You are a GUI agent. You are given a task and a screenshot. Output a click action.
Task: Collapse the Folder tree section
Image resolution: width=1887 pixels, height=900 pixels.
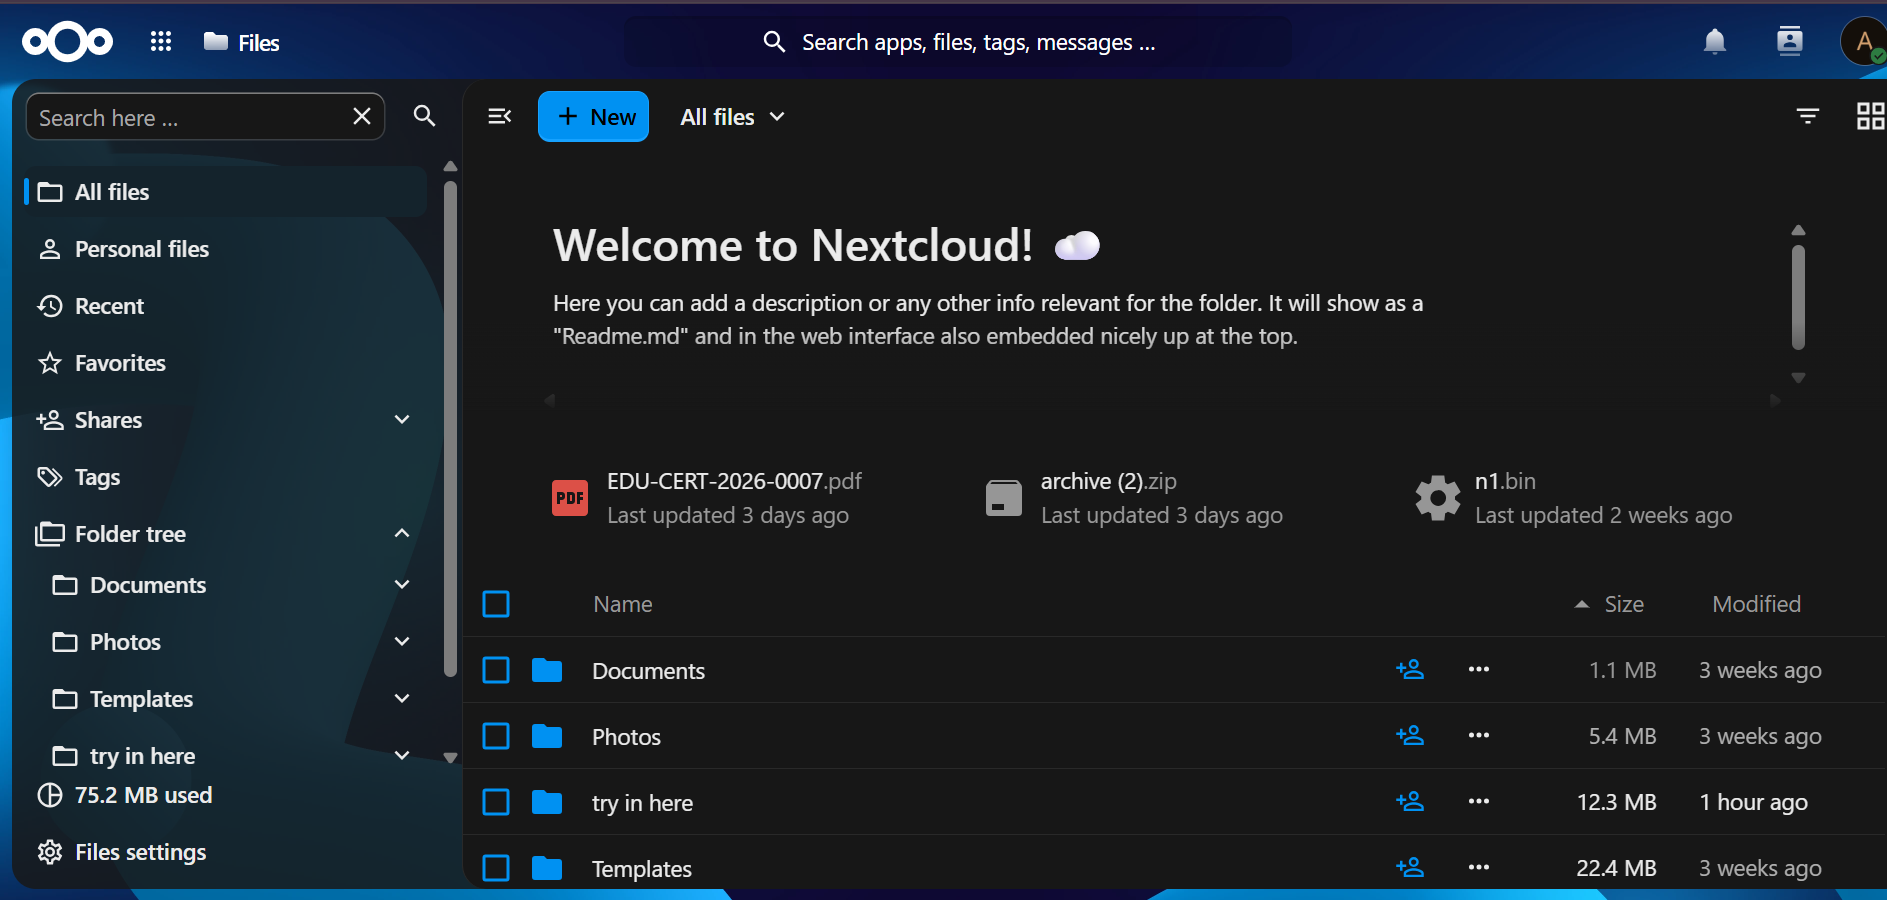402,533
